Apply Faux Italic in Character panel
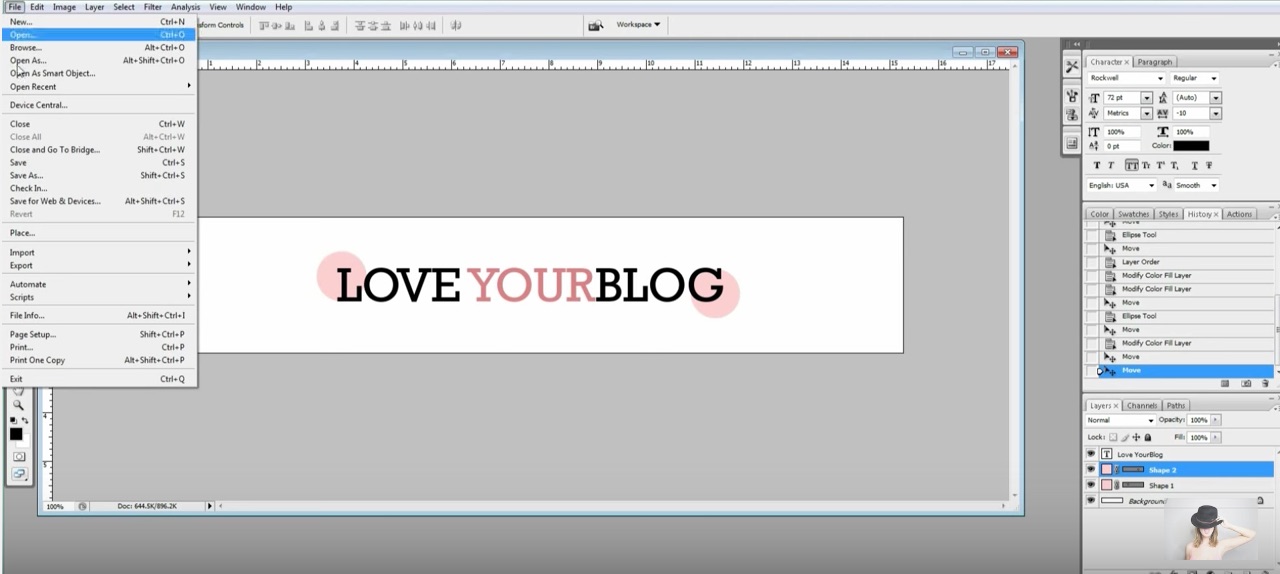Image resolution: width=1280 pixels, height=574 pixels. click(1110, 165)
